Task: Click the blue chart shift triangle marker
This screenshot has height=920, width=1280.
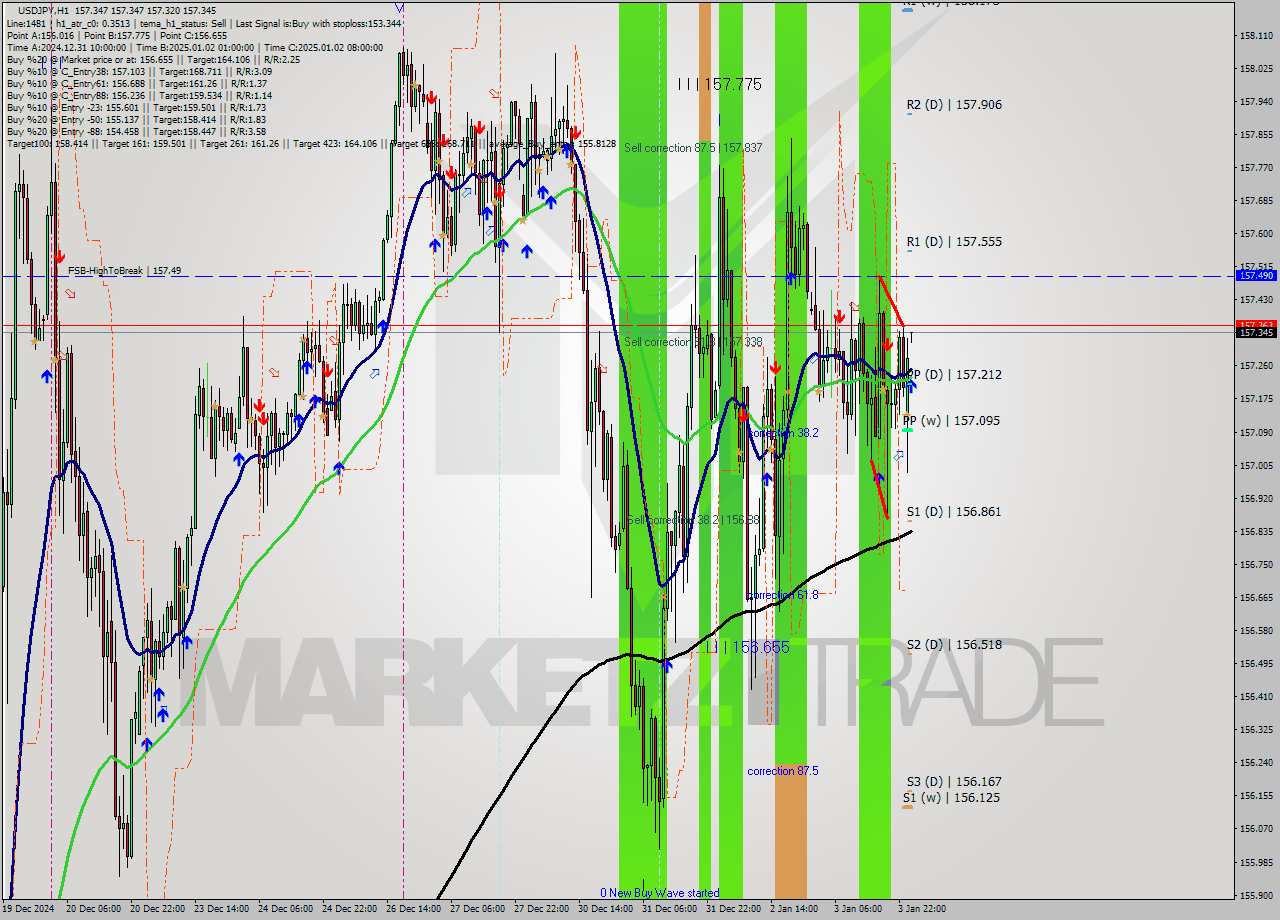Action: click(400, 7)
